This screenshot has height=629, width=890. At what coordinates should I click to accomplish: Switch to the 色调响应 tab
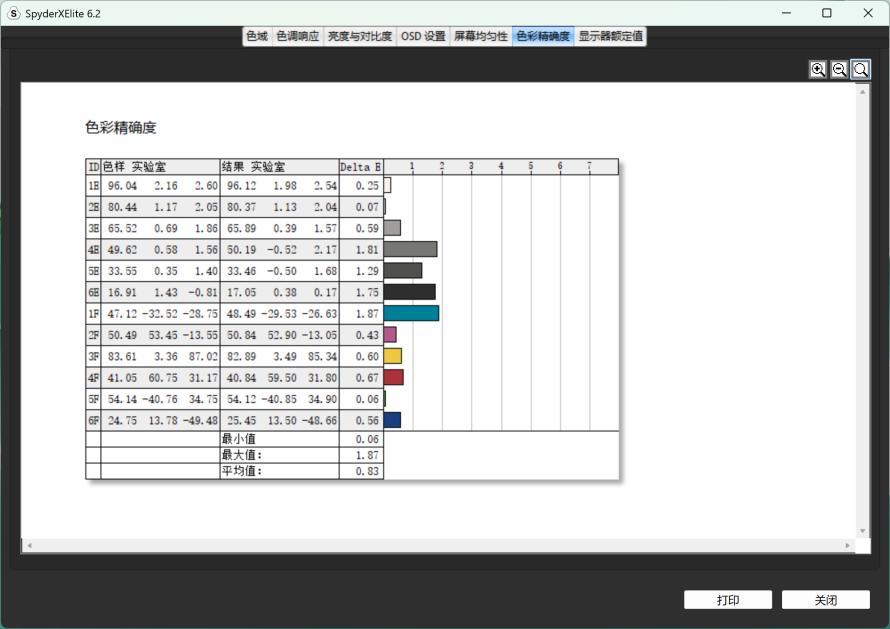[x=297, y=36]
